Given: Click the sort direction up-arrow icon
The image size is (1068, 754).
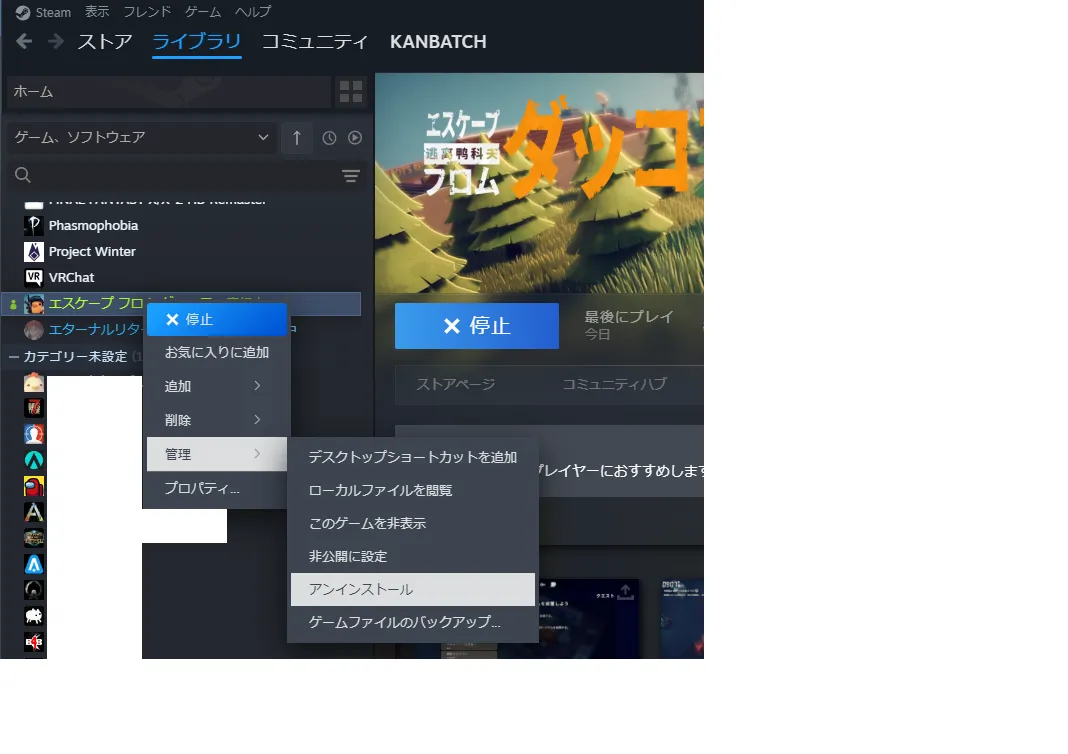Looking at the screenshot, I should click(296, 138).
